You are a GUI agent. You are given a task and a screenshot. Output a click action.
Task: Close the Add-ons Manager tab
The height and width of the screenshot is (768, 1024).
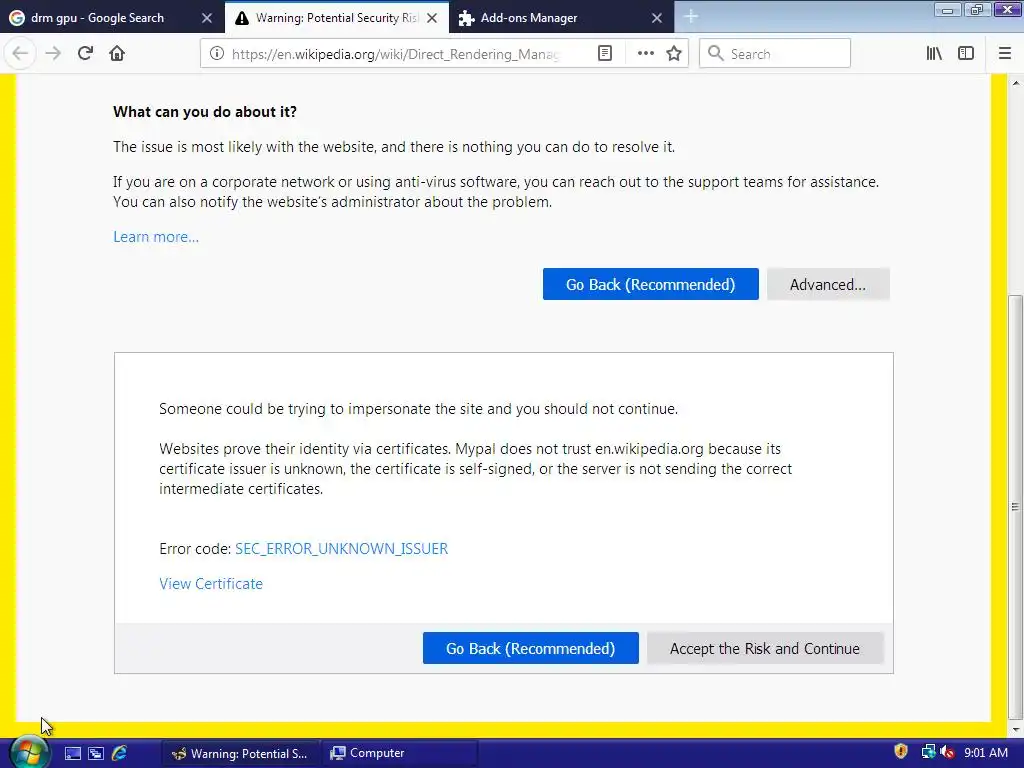pos(657,18)
